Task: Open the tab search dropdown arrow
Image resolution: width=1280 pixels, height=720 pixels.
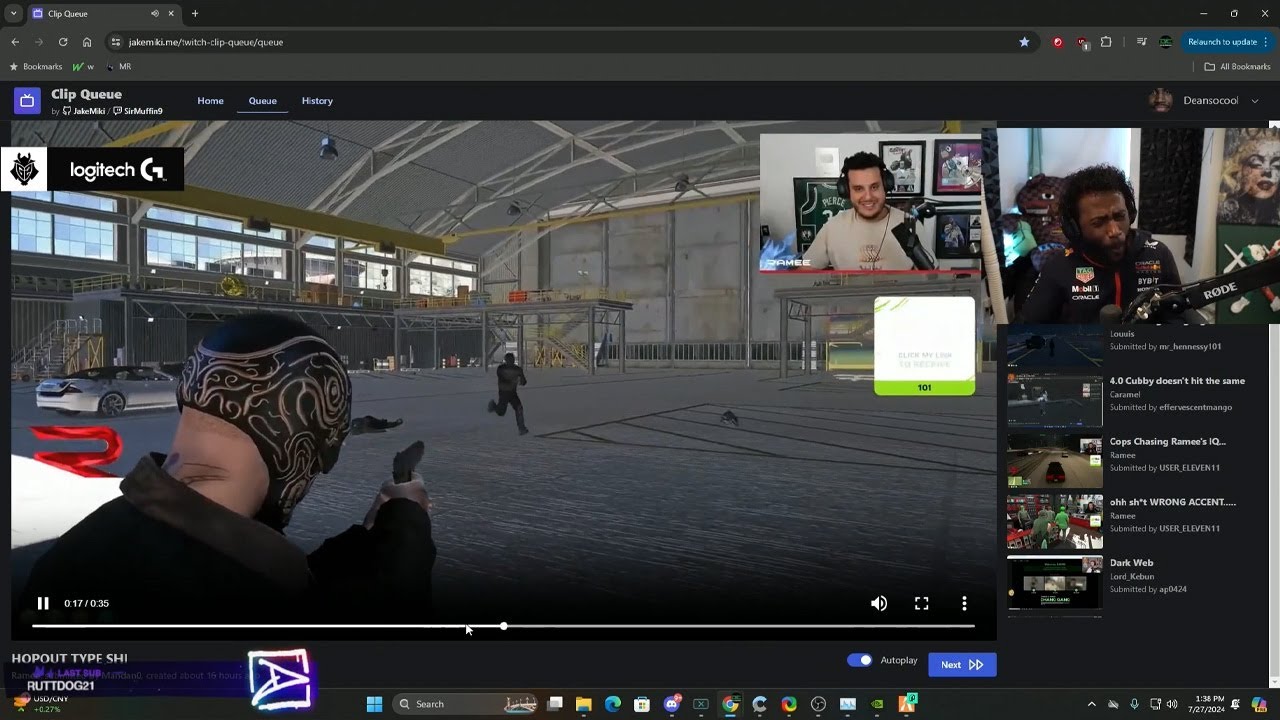Action: 13,14
